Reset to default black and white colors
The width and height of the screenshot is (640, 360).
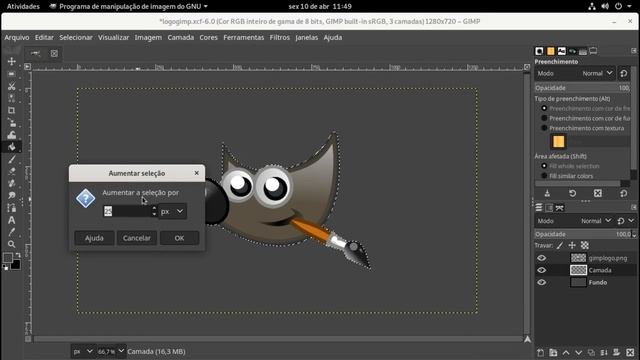pyautogui.click(x=5, y=268)
